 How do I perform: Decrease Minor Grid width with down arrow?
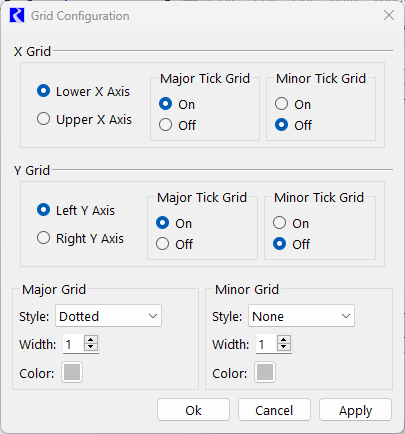coord(284,347)
